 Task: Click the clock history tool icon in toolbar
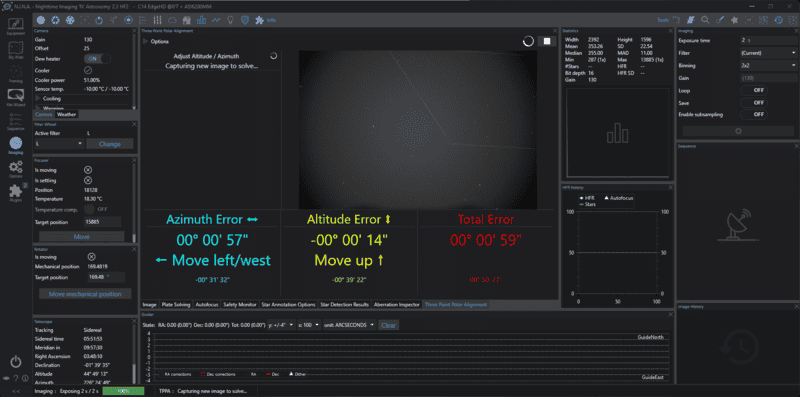click(x=779, y=20)
